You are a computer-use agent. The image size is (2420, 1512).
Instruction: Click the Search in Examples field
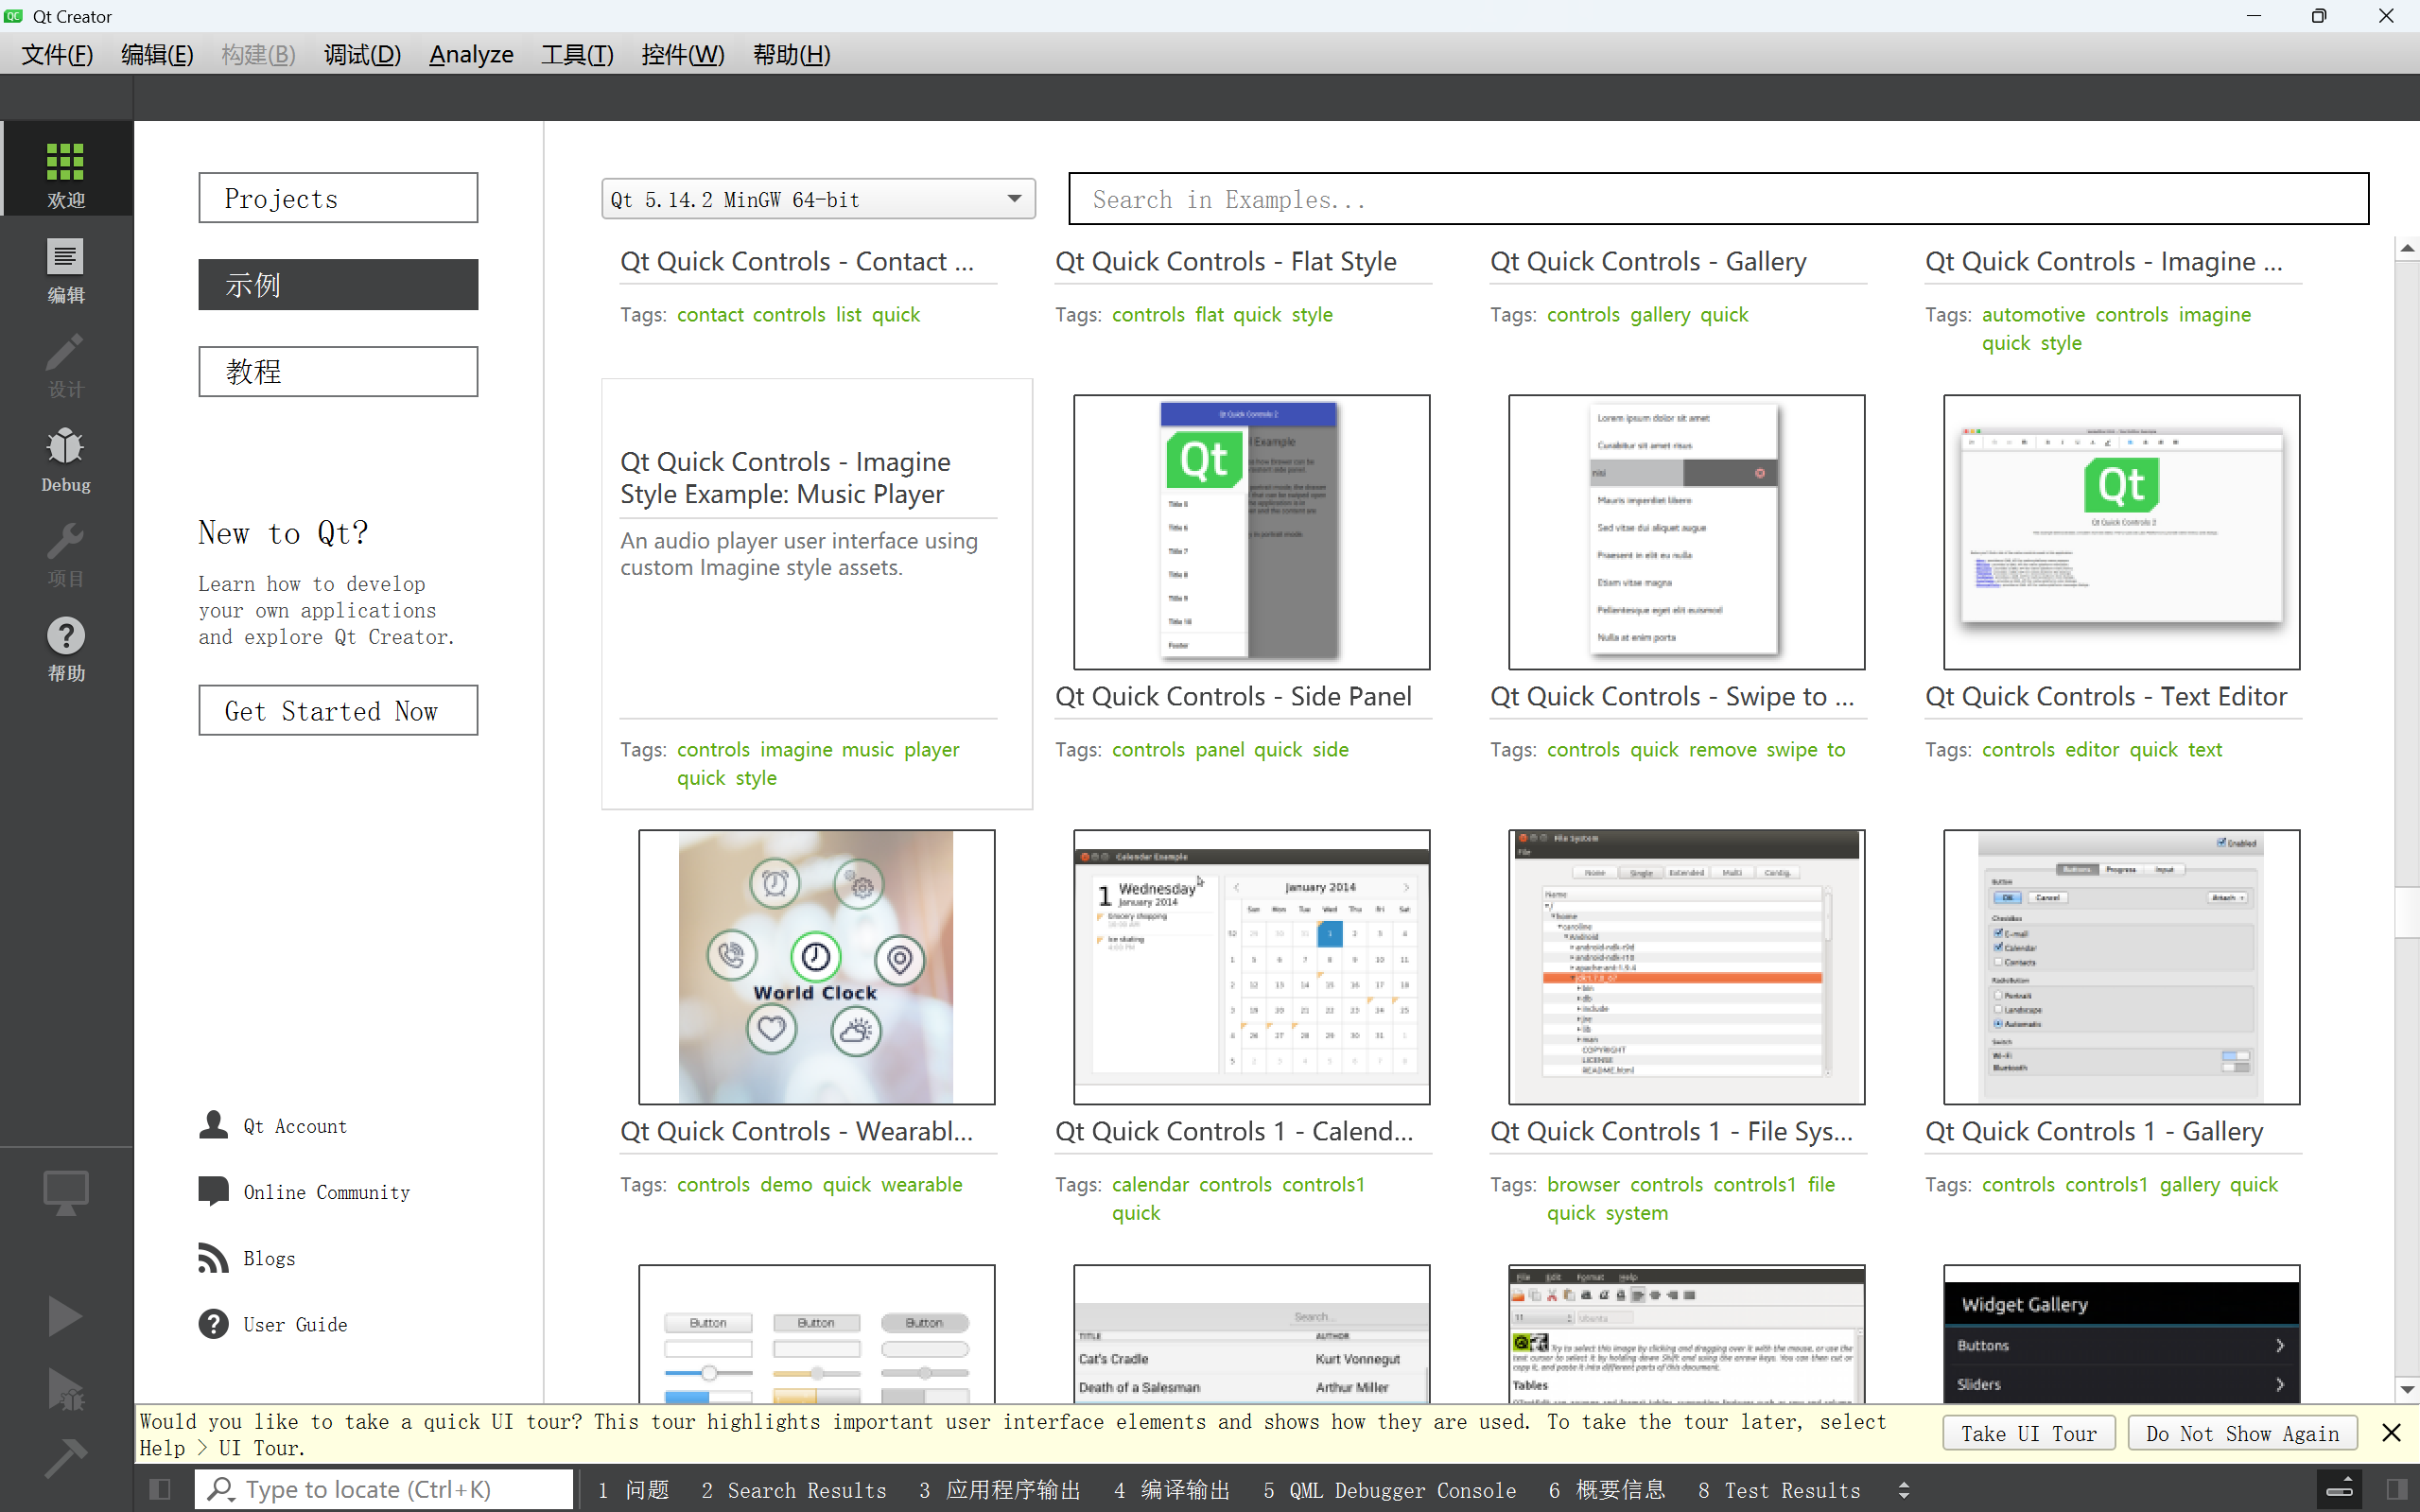click(1718, 199)
